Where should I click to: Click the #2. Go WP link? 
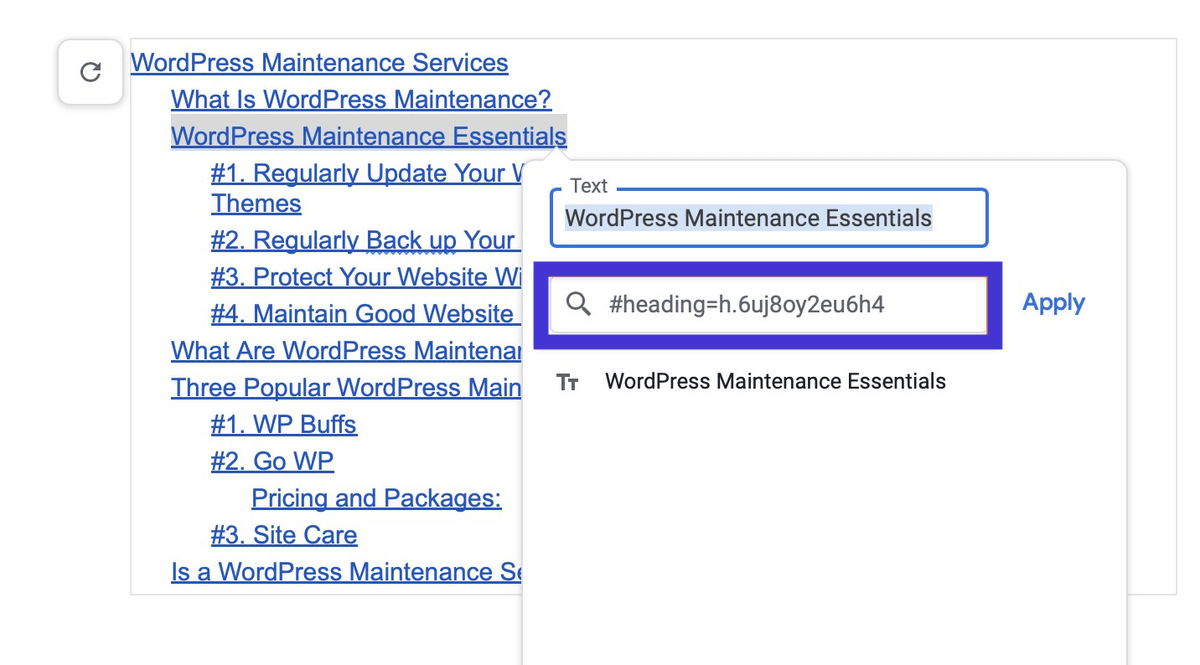[271, 461]
